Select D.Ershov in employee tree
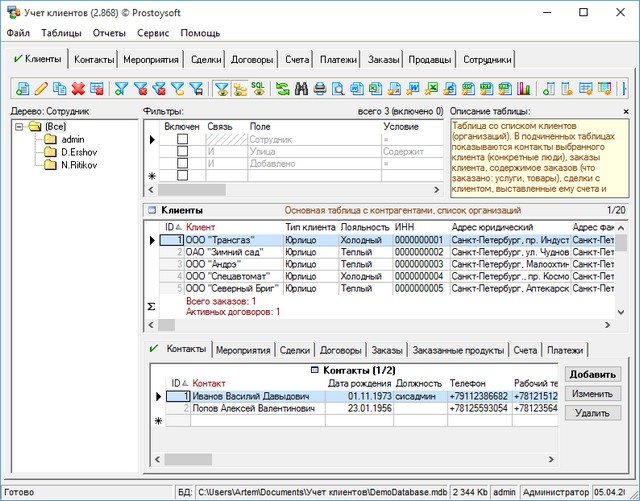 point(79,151)
